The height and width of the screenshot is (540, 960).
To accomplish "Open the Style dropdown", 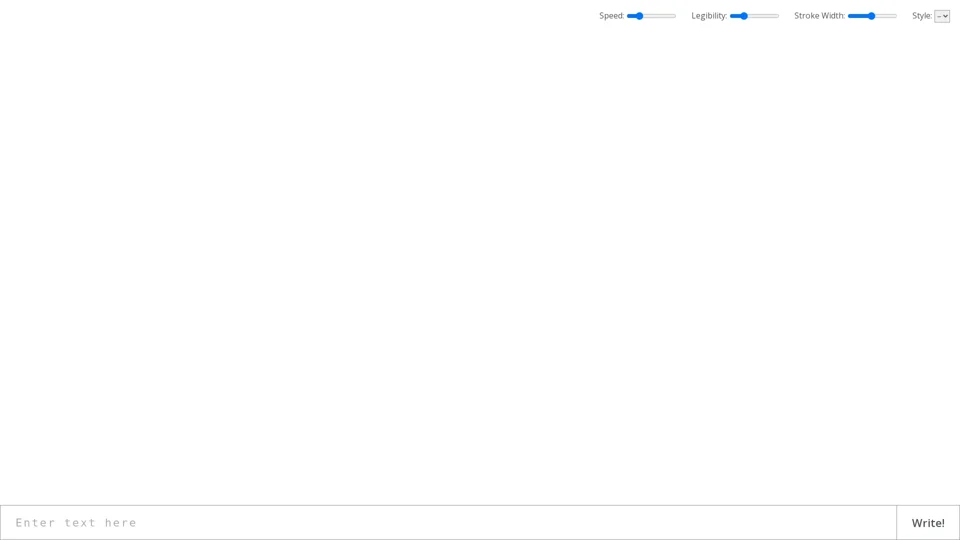I will click(x=942, y=16).
